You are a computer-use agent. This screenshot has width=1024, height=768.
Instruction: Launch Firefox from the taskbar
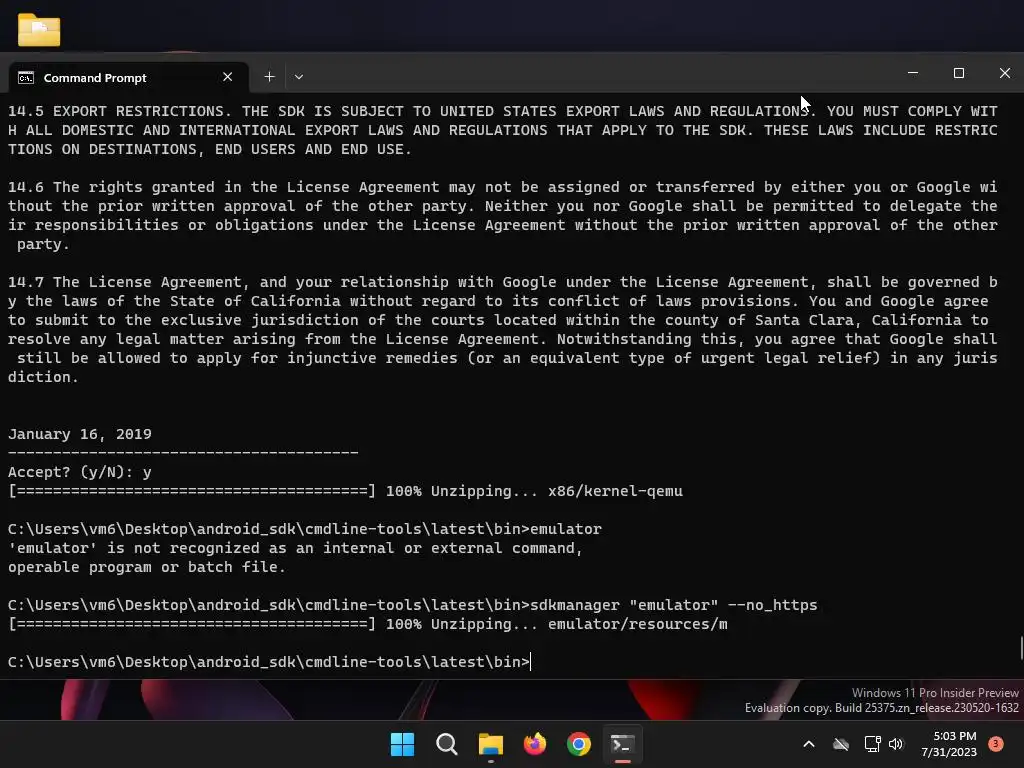535,744
